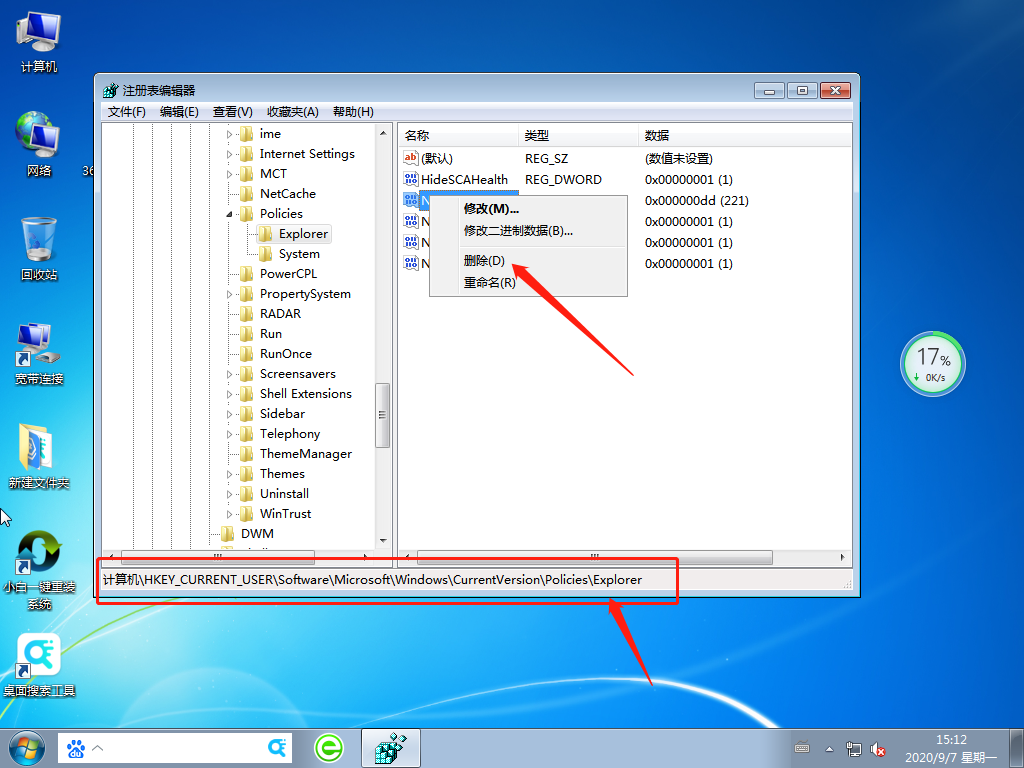Screen dimensions: 1024x768
Task: Open the Registry Editor from the taskbar
Action: click(389, 748)
